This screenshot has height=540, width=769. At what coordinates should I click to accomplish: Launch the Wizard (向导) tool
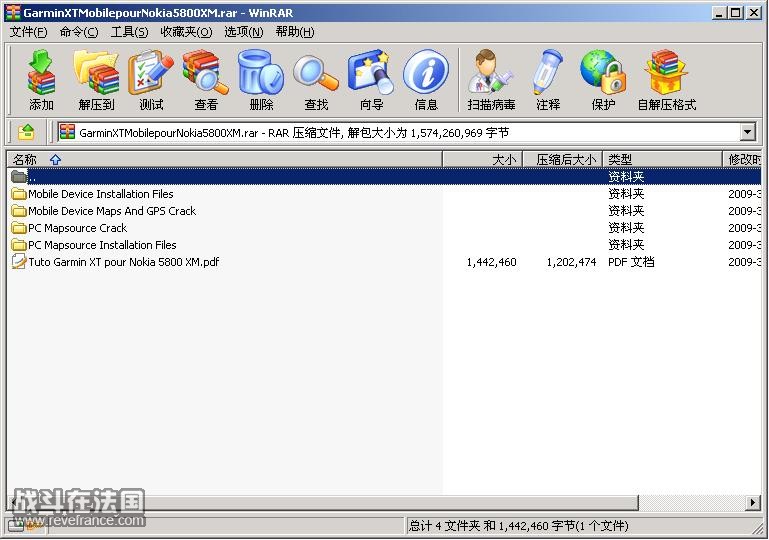coord(371,80)
